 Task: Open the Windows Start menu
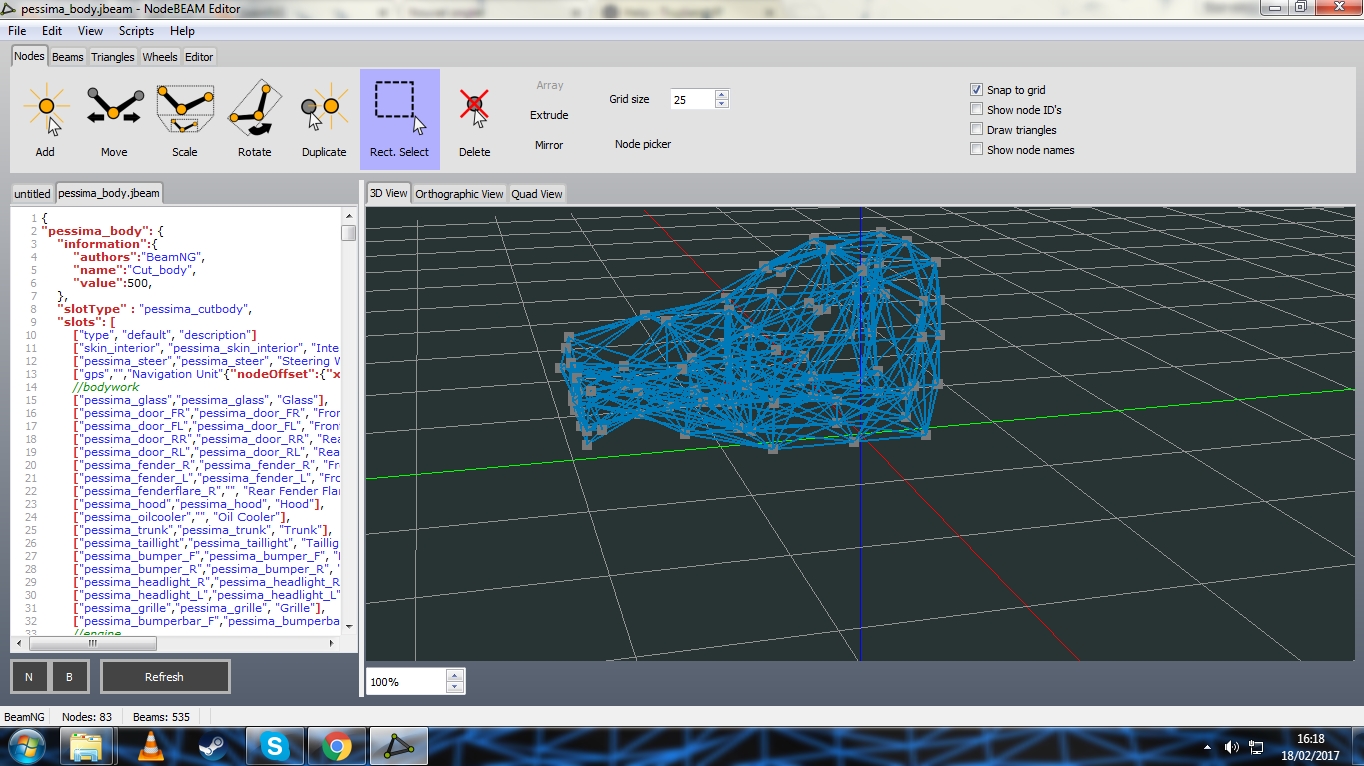[x=25, y=746]
